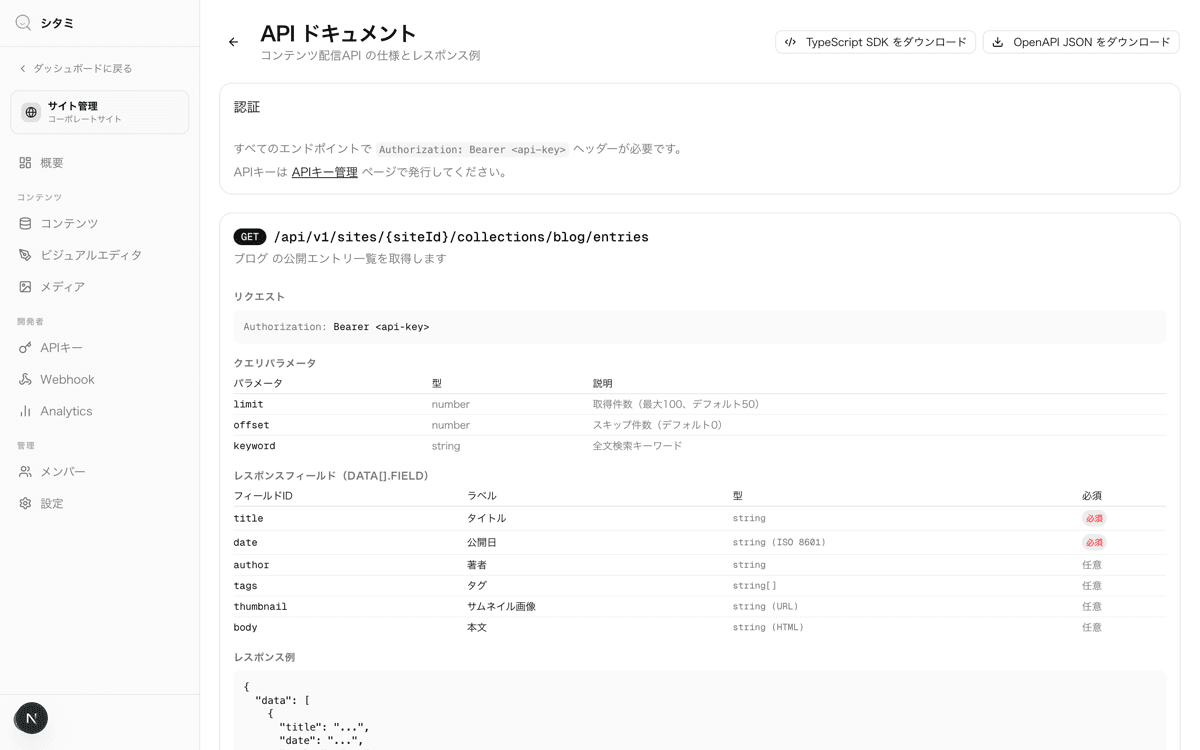Select the date field ID
1200x750 pixels.
(x=246, y=542)
